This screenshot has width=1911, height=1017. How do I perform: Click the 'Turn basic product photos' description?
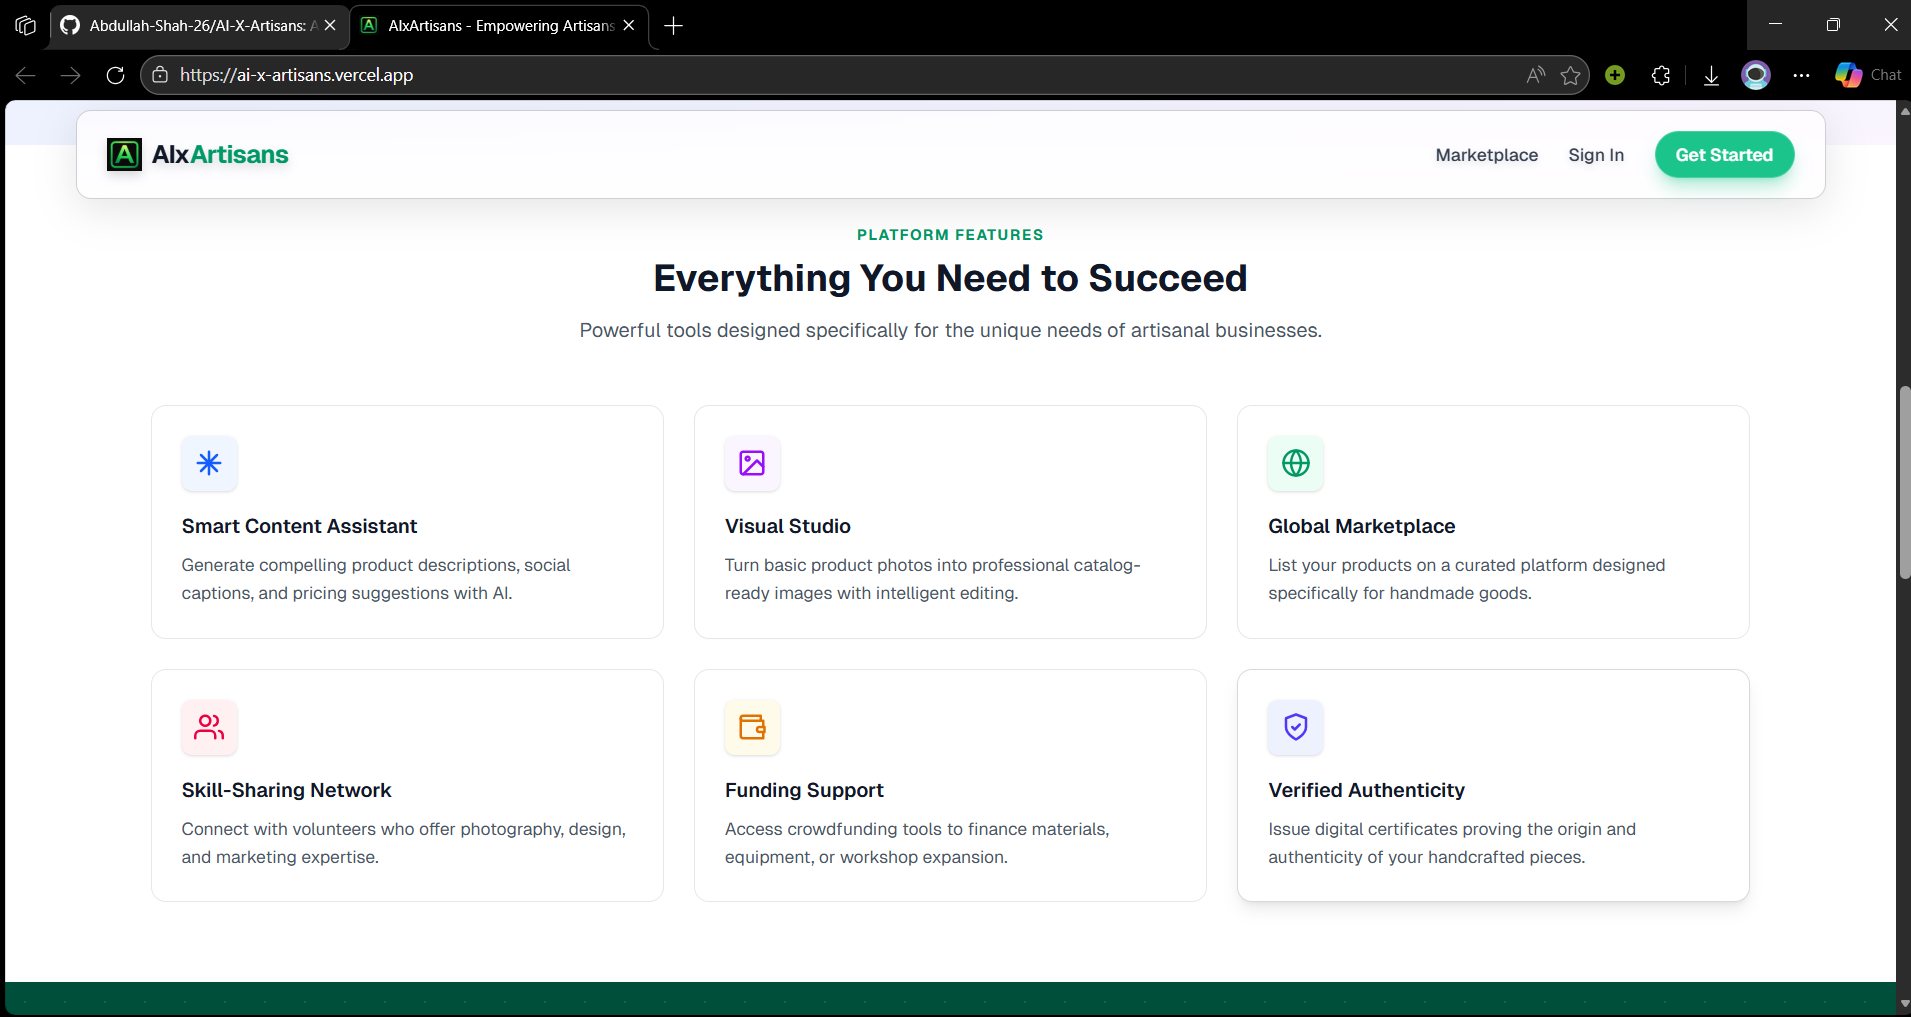pos(932,579)
